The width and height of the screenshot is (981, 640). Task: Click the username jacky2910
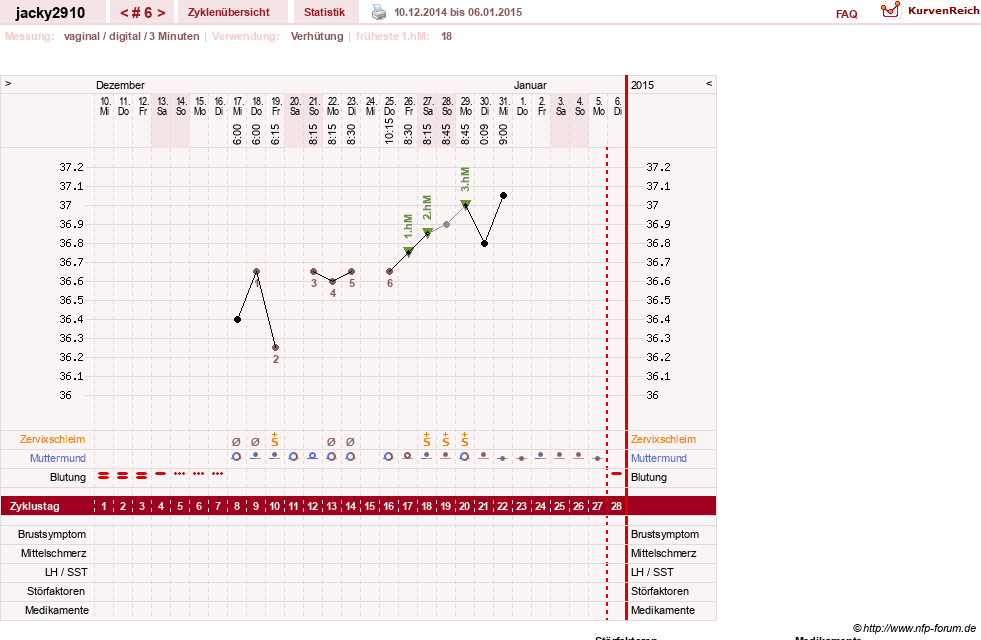[x=50, y=13]
